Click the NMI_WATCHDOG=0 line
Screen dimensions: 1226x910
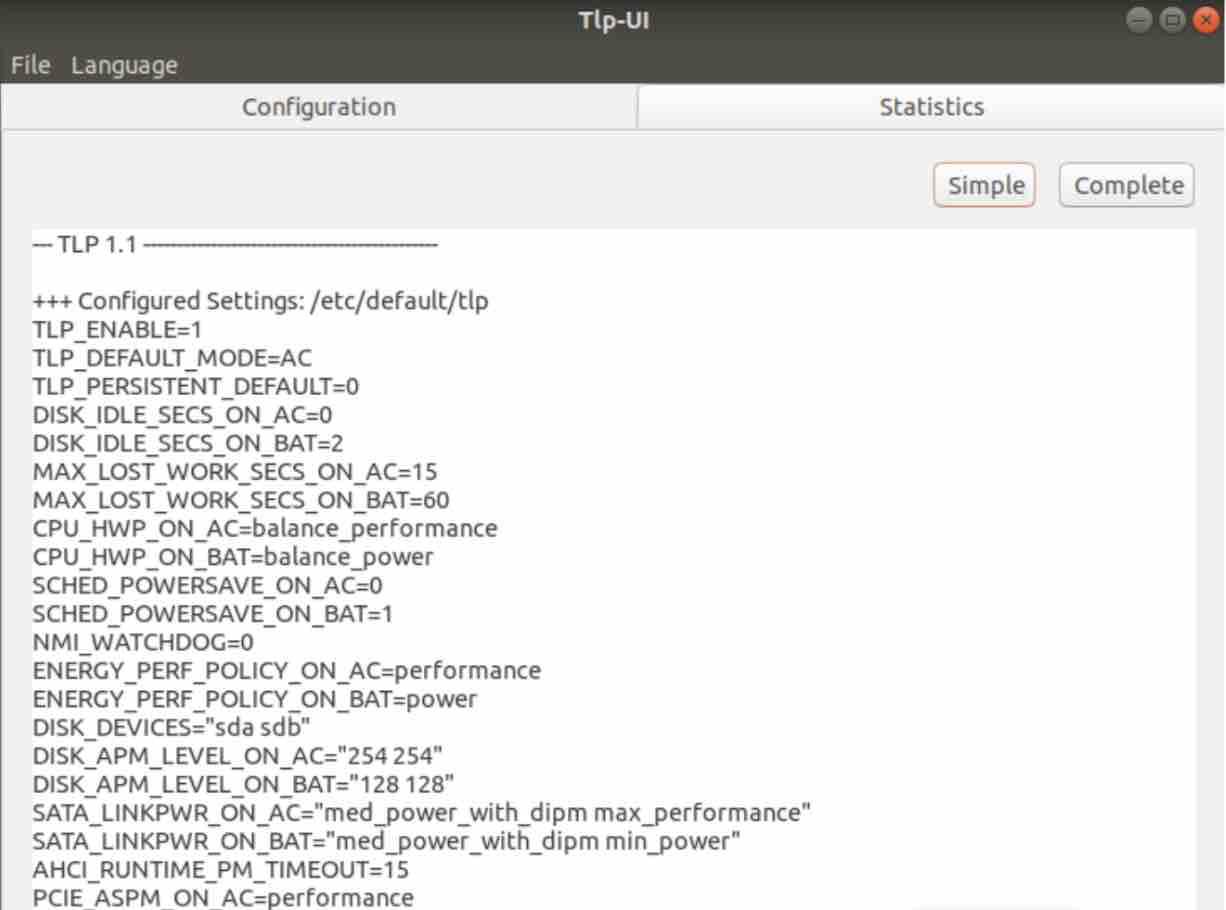(143, 642)
